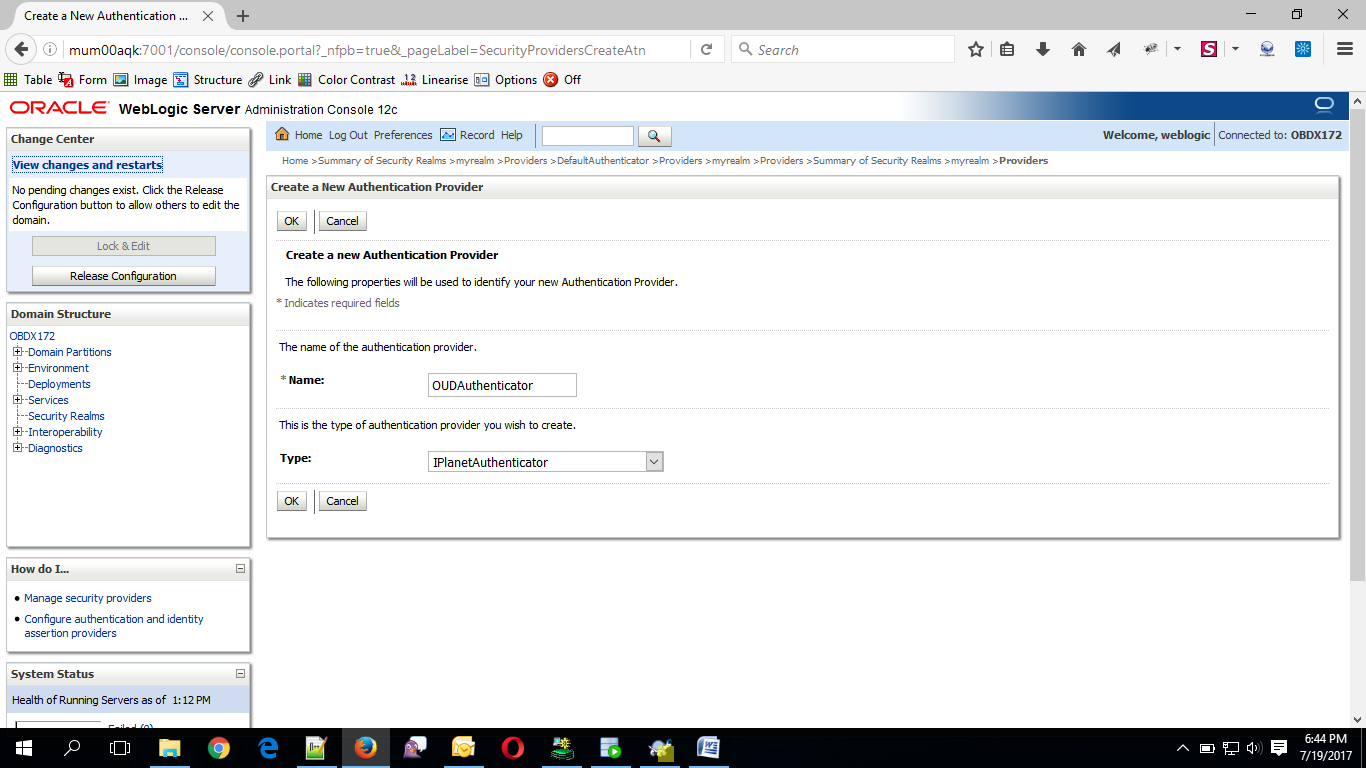Open Microsoft Word from the taskbar

[708, 747]
